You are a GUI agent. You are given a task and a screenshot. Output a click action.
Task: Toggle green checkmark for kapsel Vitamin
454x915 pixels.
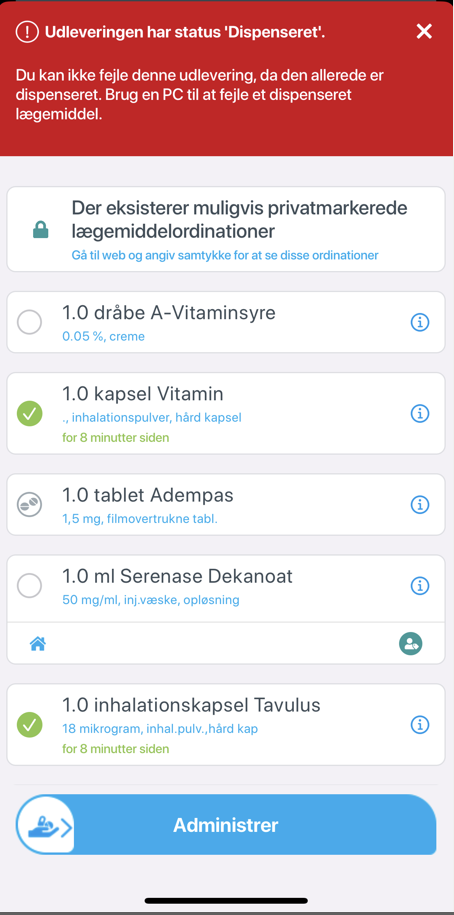coord(29,414)
